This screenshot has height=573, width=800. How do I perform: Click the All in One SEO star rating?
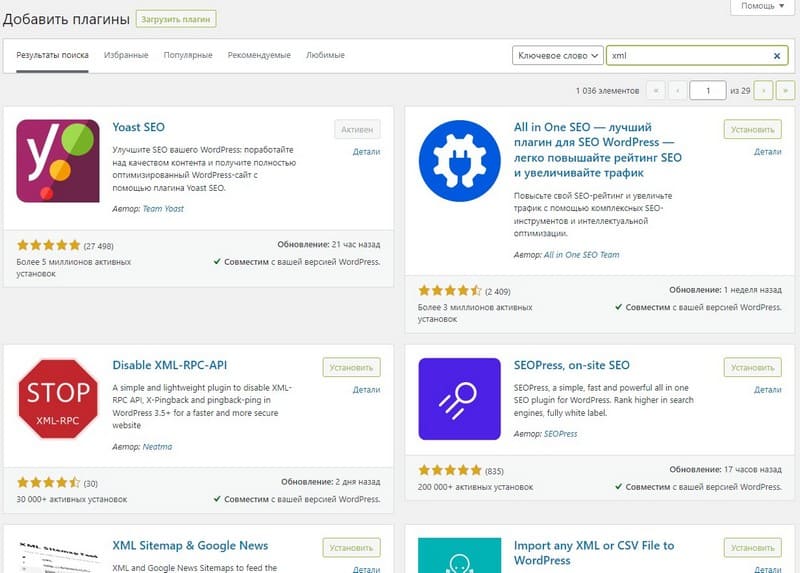(x=450, y=291)
